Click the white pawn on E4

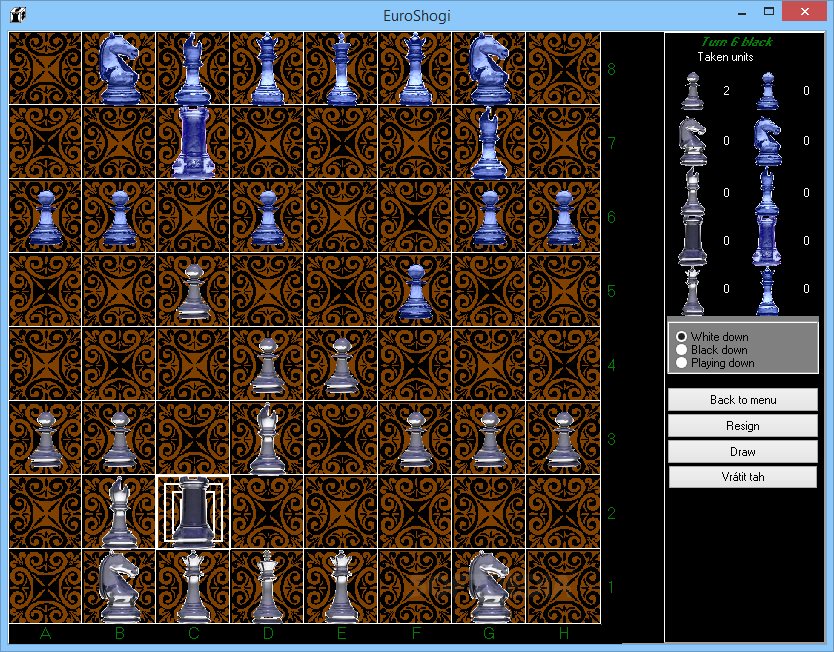click(x=341, y=365)
